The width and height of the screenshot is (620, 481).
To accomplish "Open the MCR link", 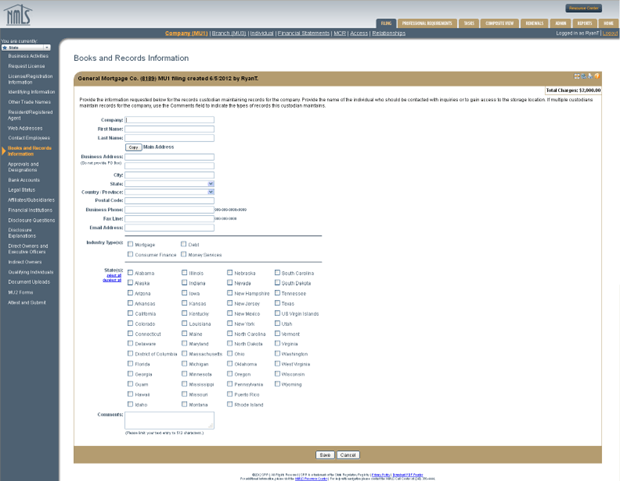I will tap(340, 33).
